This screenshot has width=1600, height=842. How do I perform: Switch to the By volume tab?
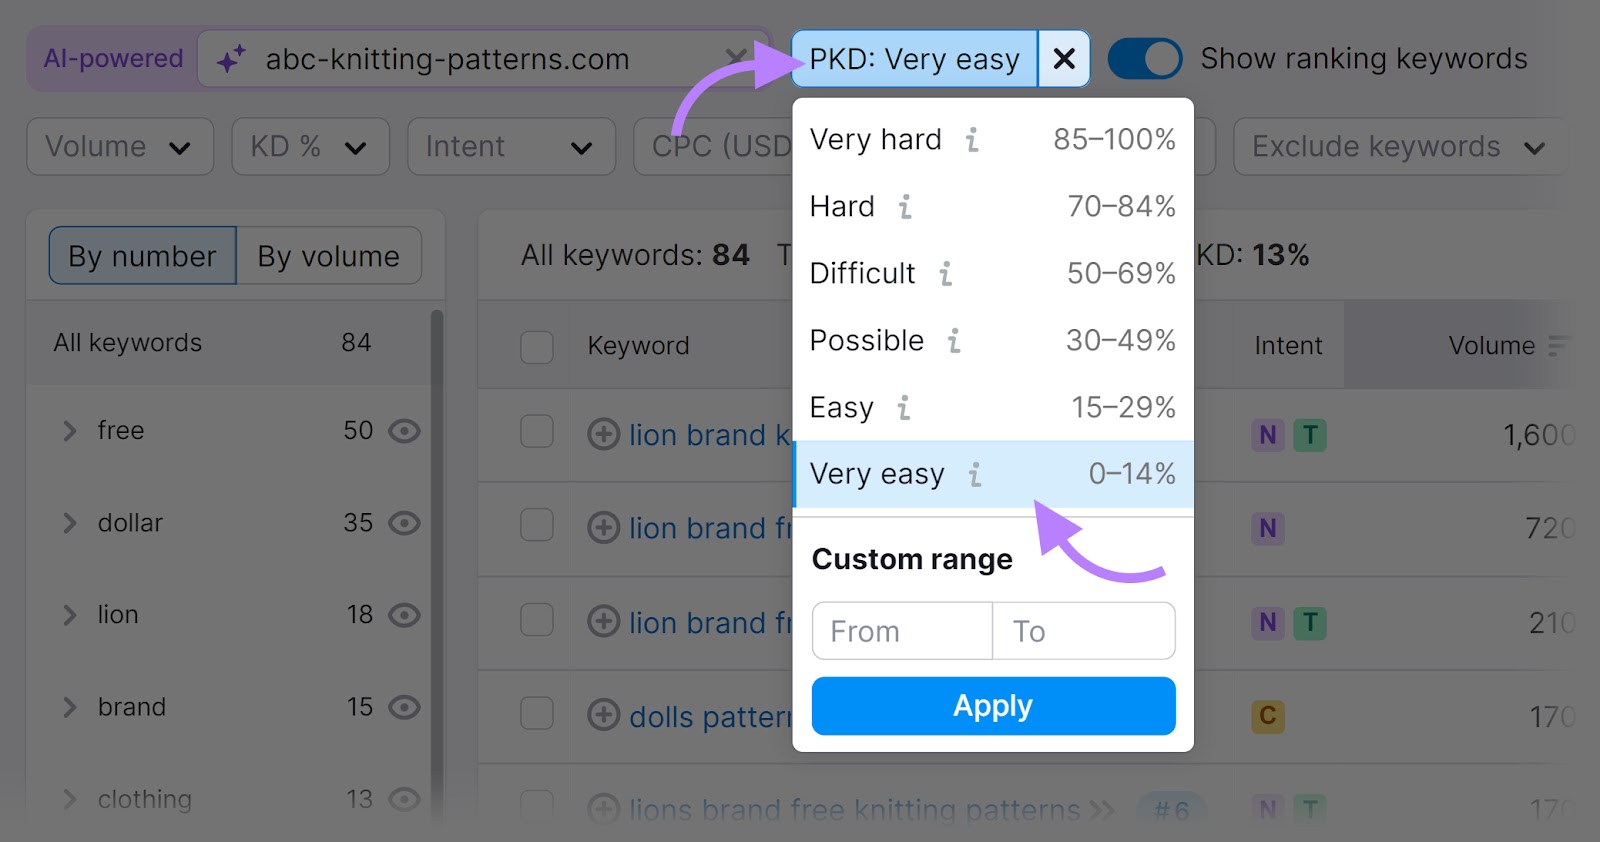click(x=328, y=255)
